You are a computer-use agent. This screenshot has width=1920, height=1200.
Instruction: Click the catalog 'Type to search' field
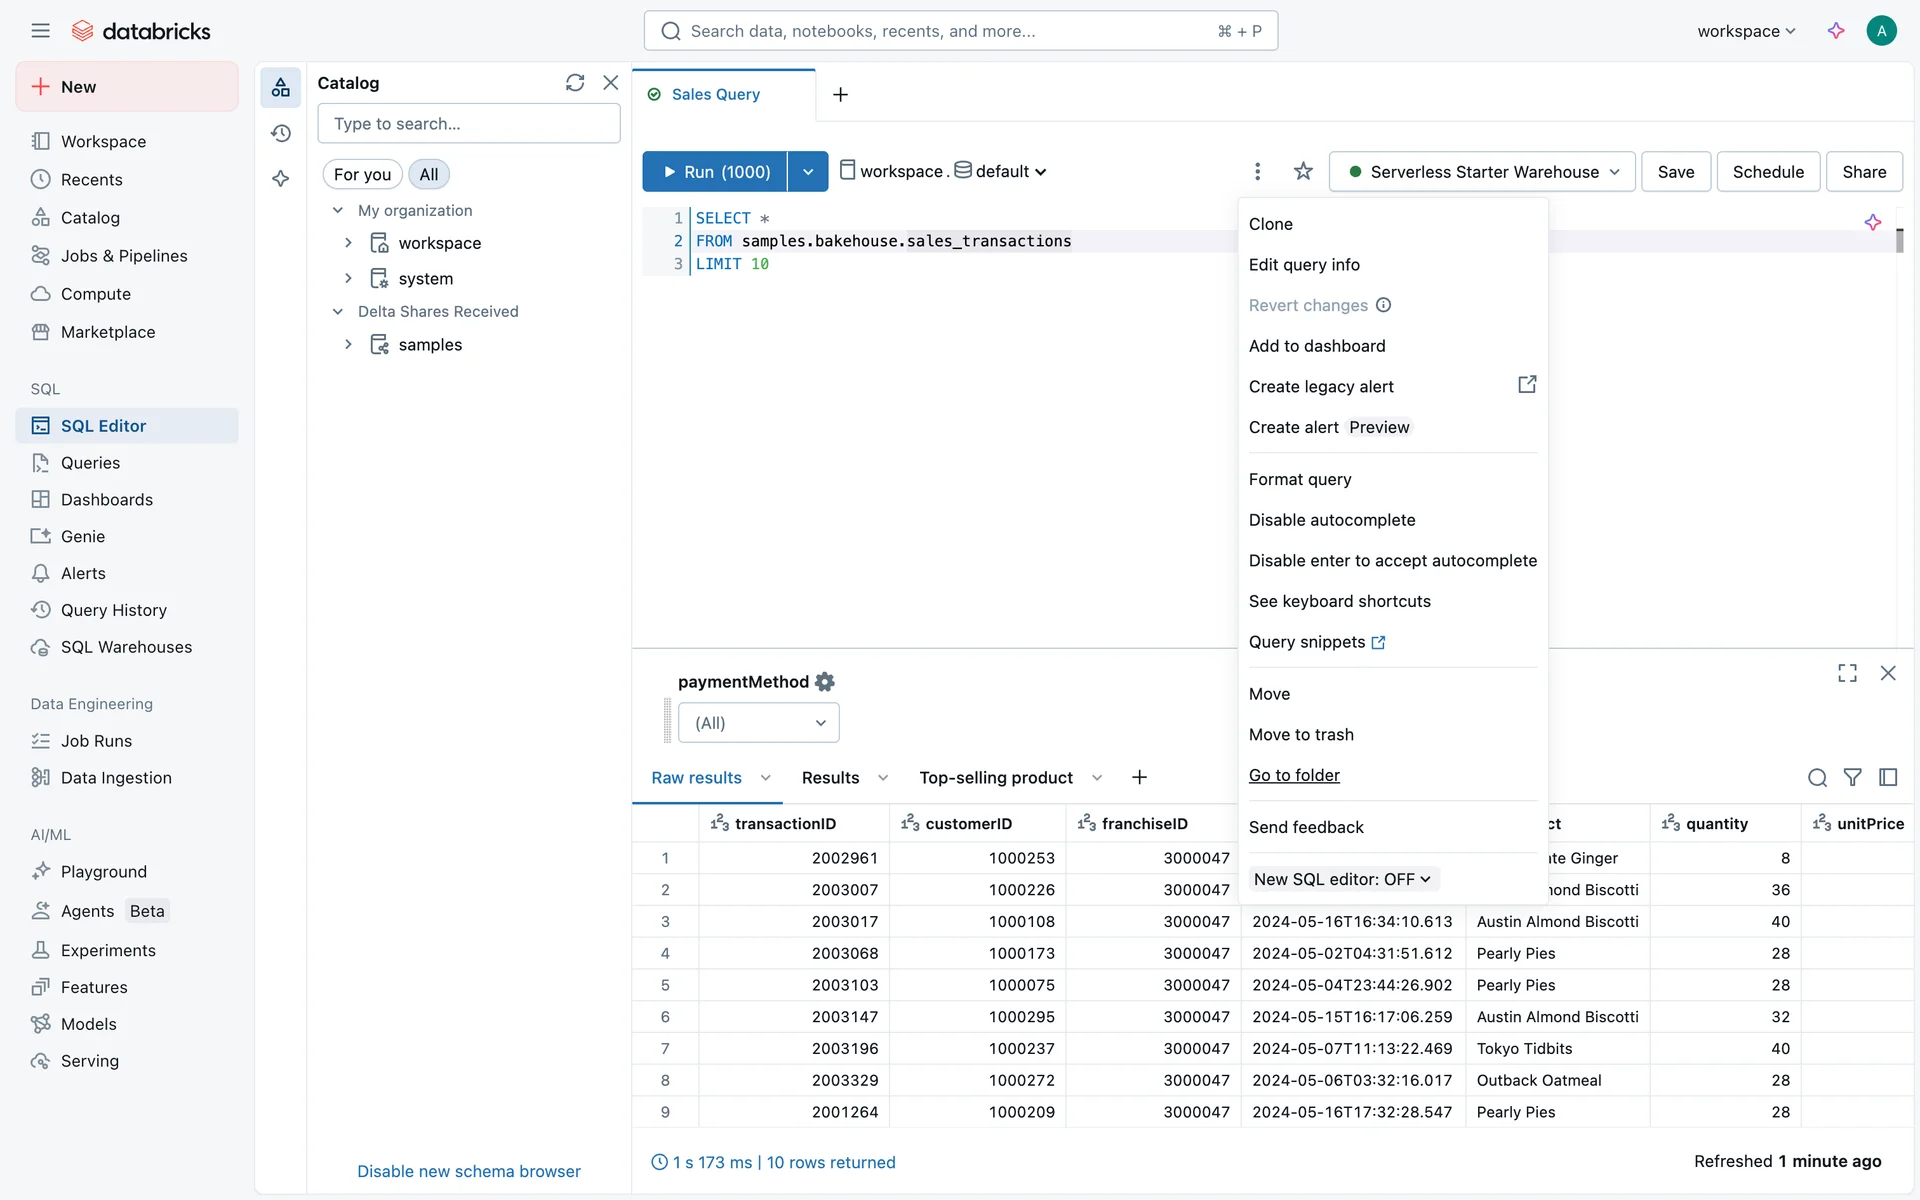tap(468, 124)
